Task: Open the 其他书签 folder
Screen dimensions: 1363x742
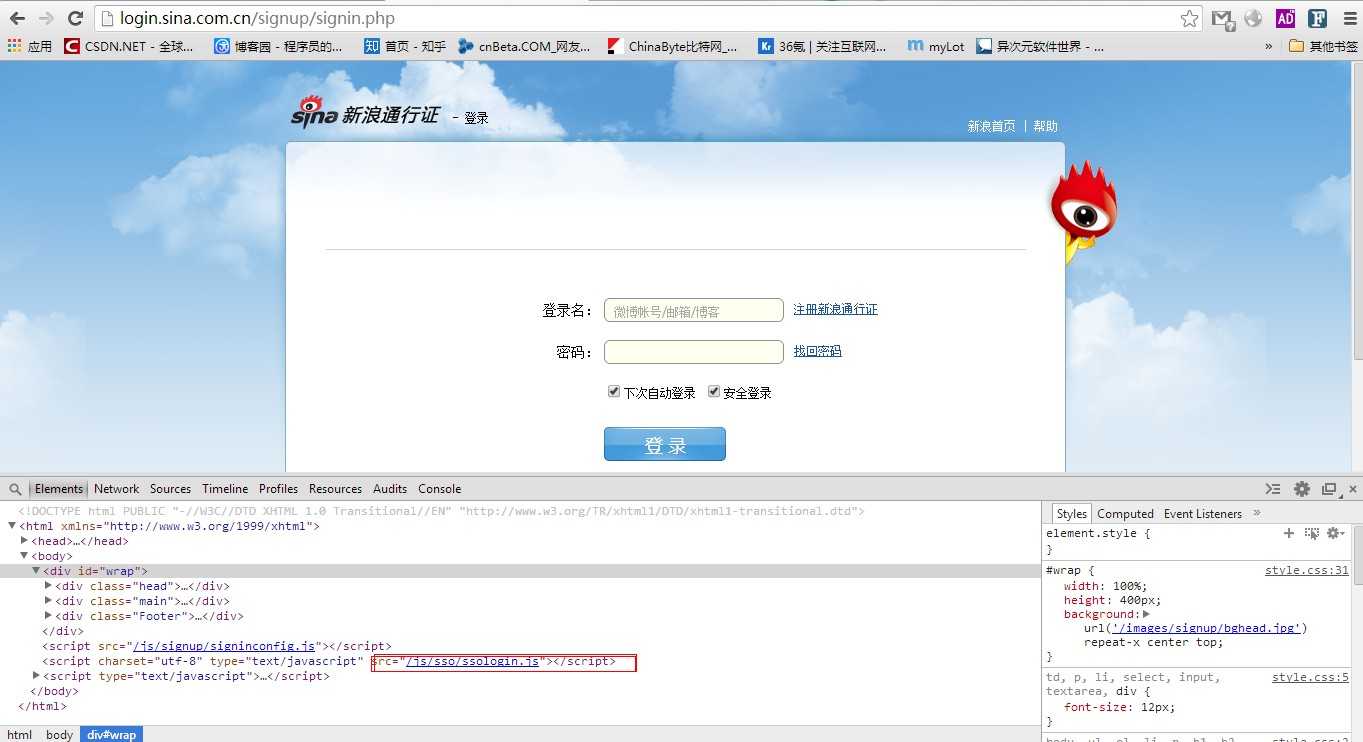Action: click(x=1323, y=46)
